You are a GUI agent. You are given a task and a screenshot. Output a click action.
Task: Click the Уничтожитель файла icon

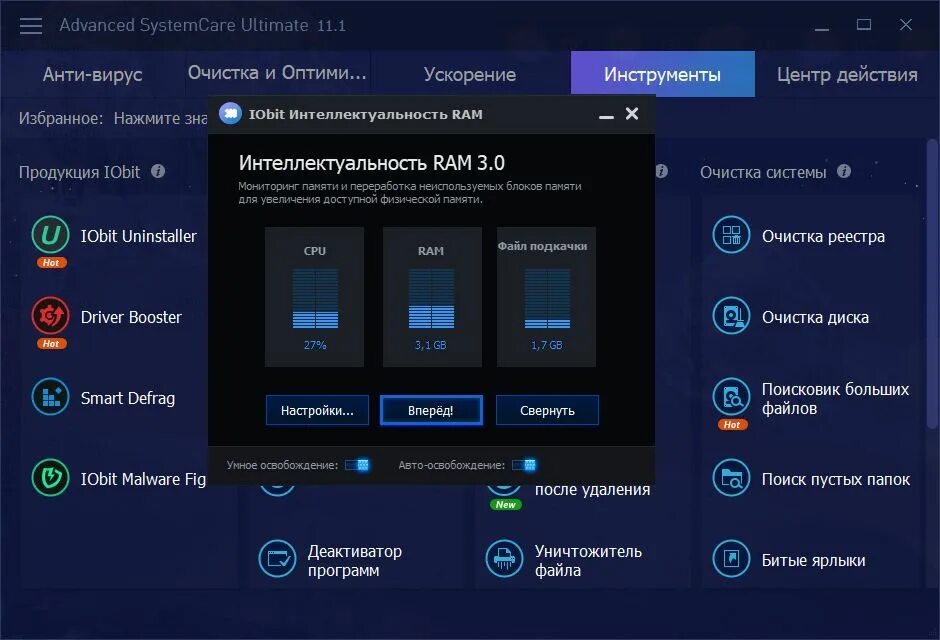(x=504, y=559)
